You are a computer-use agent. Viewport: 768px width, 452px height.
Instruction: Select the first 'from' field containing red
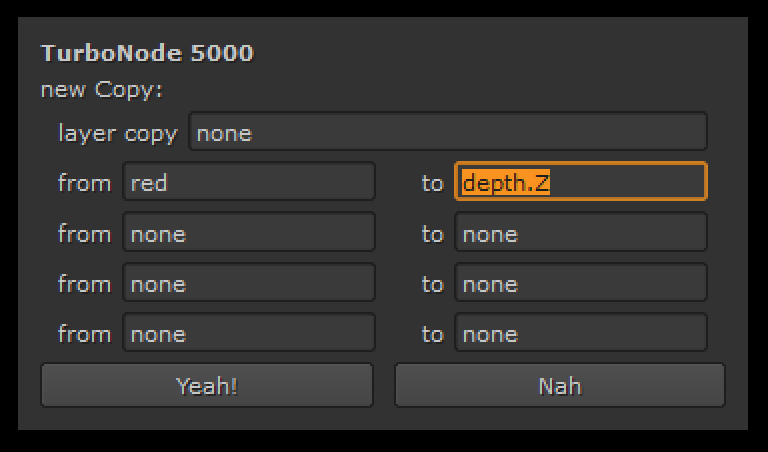point(249,183)
